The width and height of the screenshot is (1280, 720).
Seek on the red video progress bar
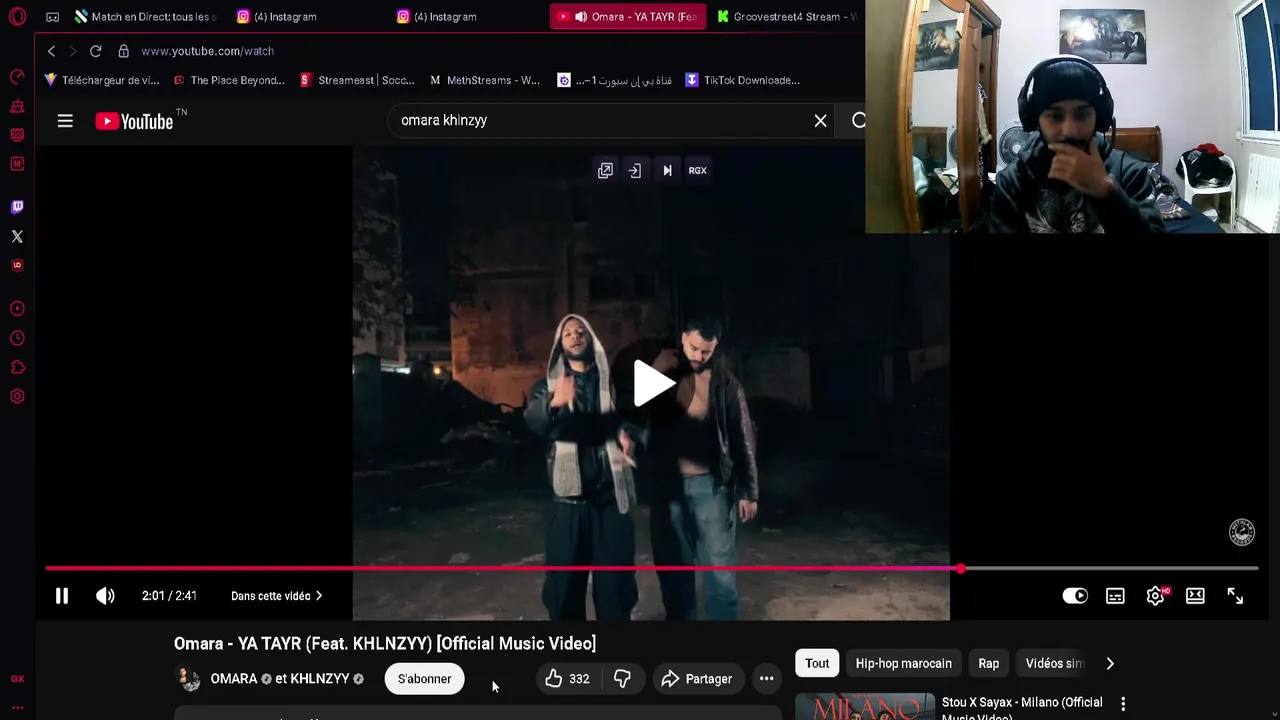(x=651, y=569)
